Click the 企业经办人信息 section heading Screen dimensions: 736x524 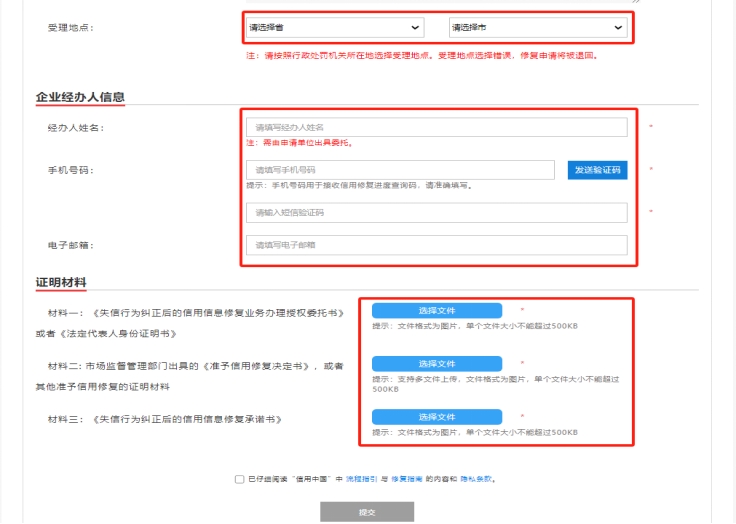pos(80,97)
